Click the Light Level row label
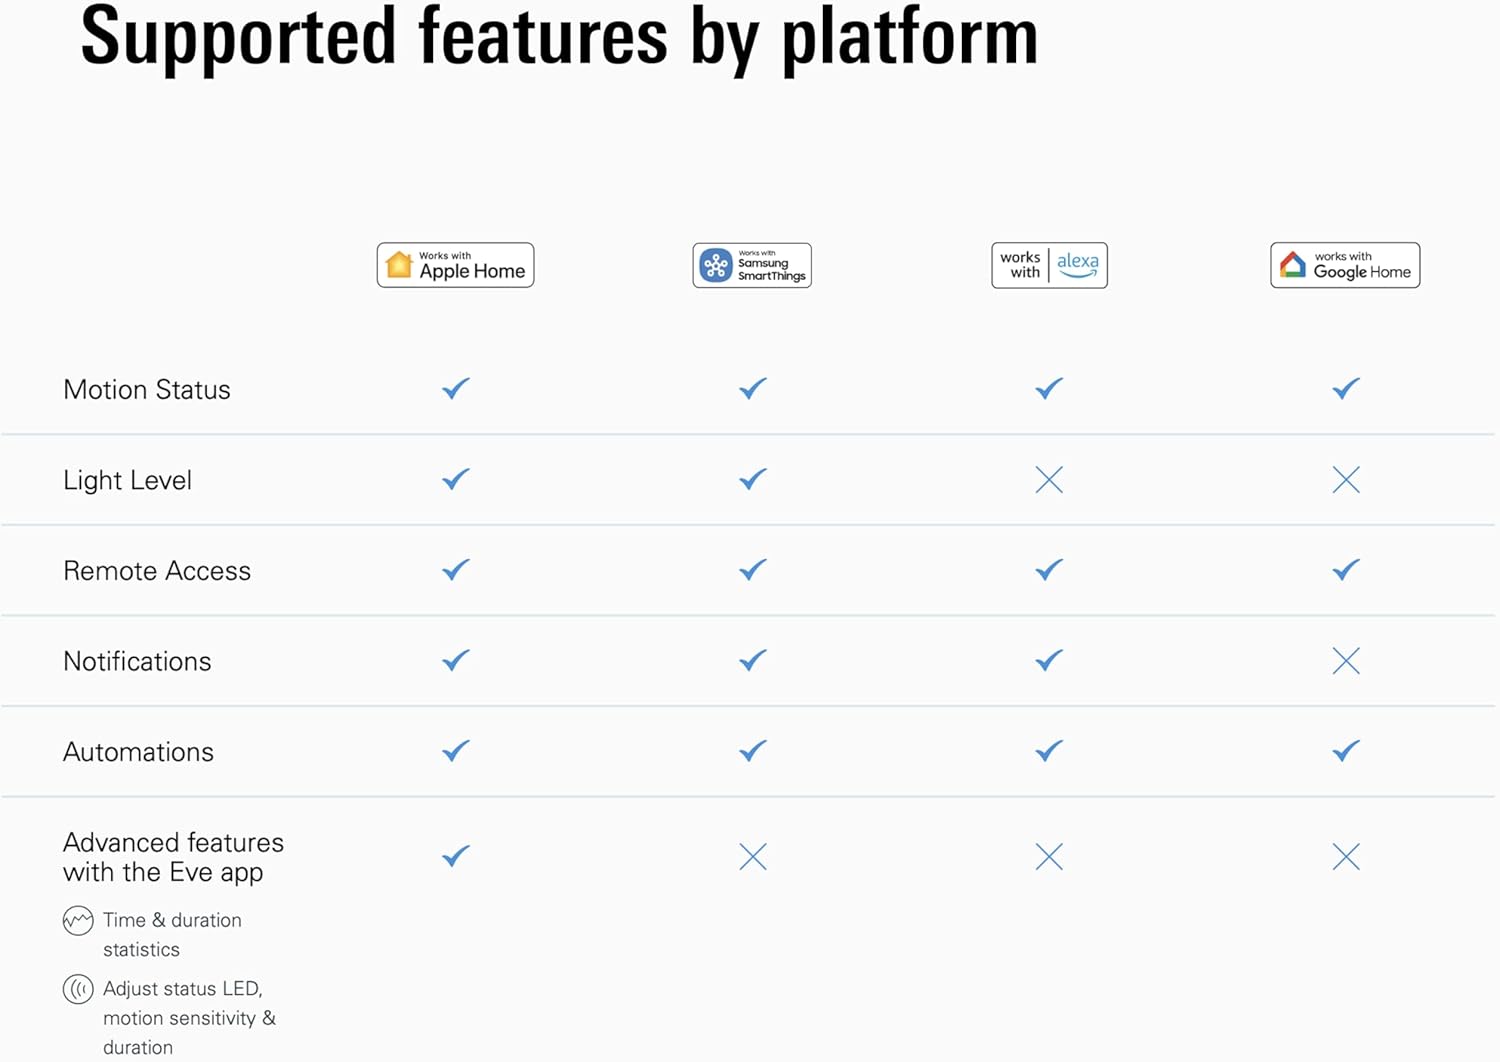 127,481
